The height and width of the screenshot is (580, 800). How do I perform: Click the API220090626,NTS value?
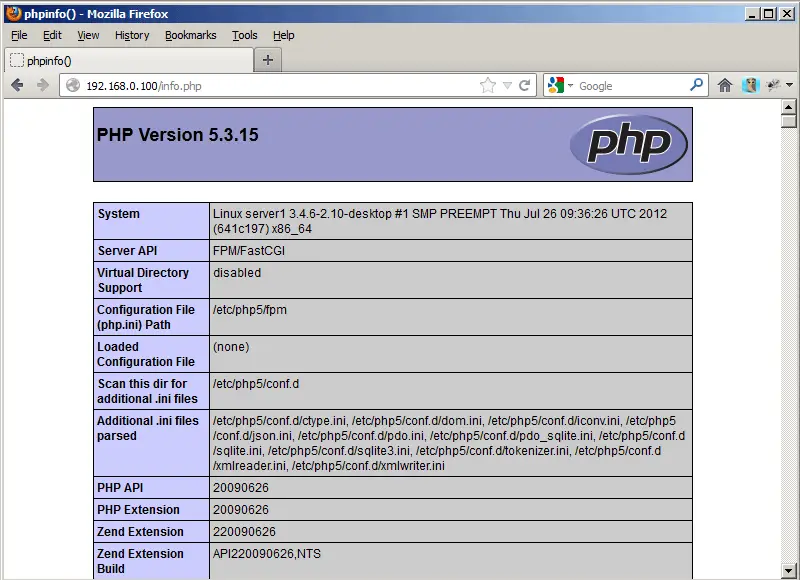coord(267,553)
